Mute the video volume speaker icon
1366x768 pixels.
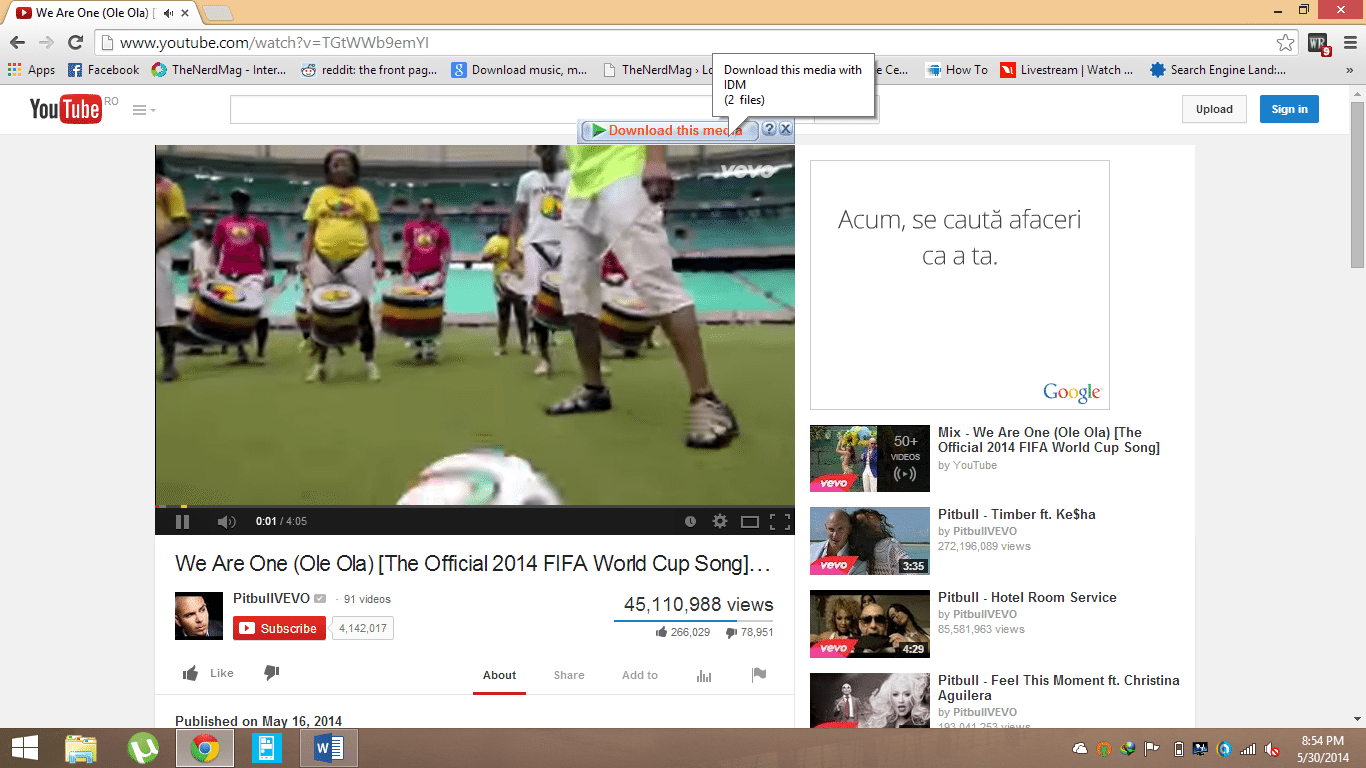tap(227, 521)
